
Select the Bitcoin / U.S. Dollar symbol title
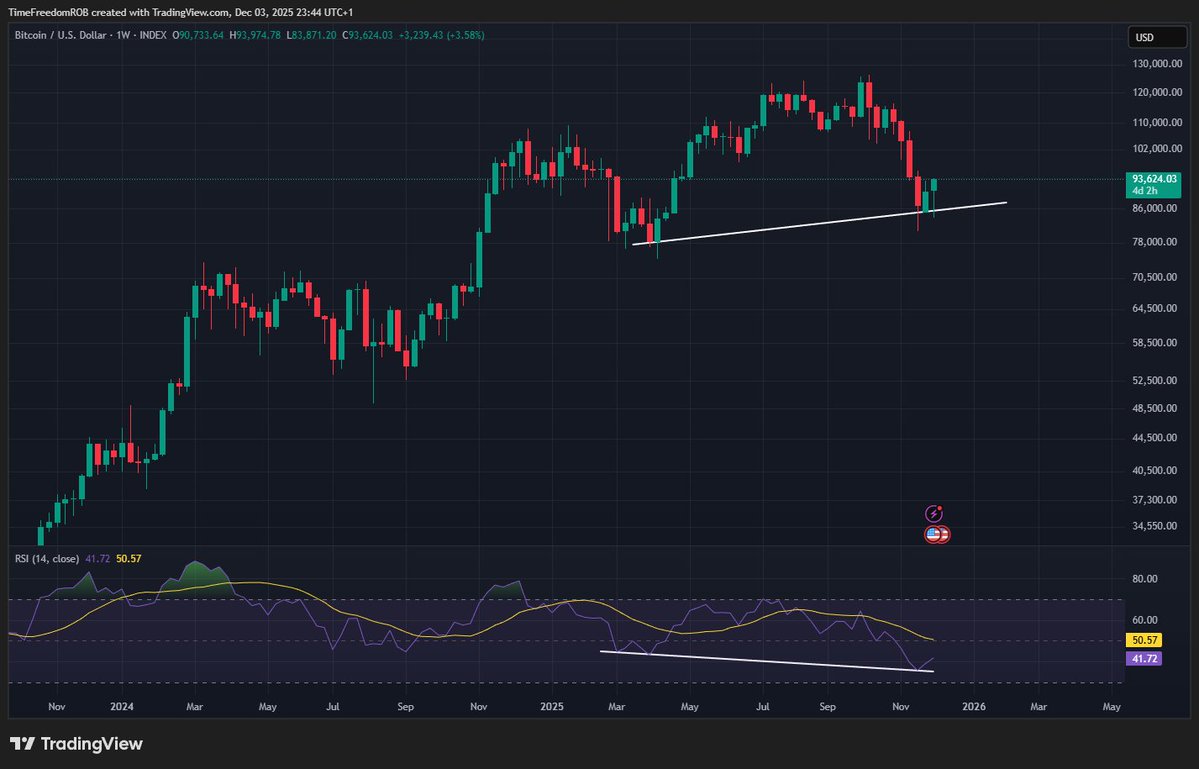pyautogui.click(x=60, y=35)
